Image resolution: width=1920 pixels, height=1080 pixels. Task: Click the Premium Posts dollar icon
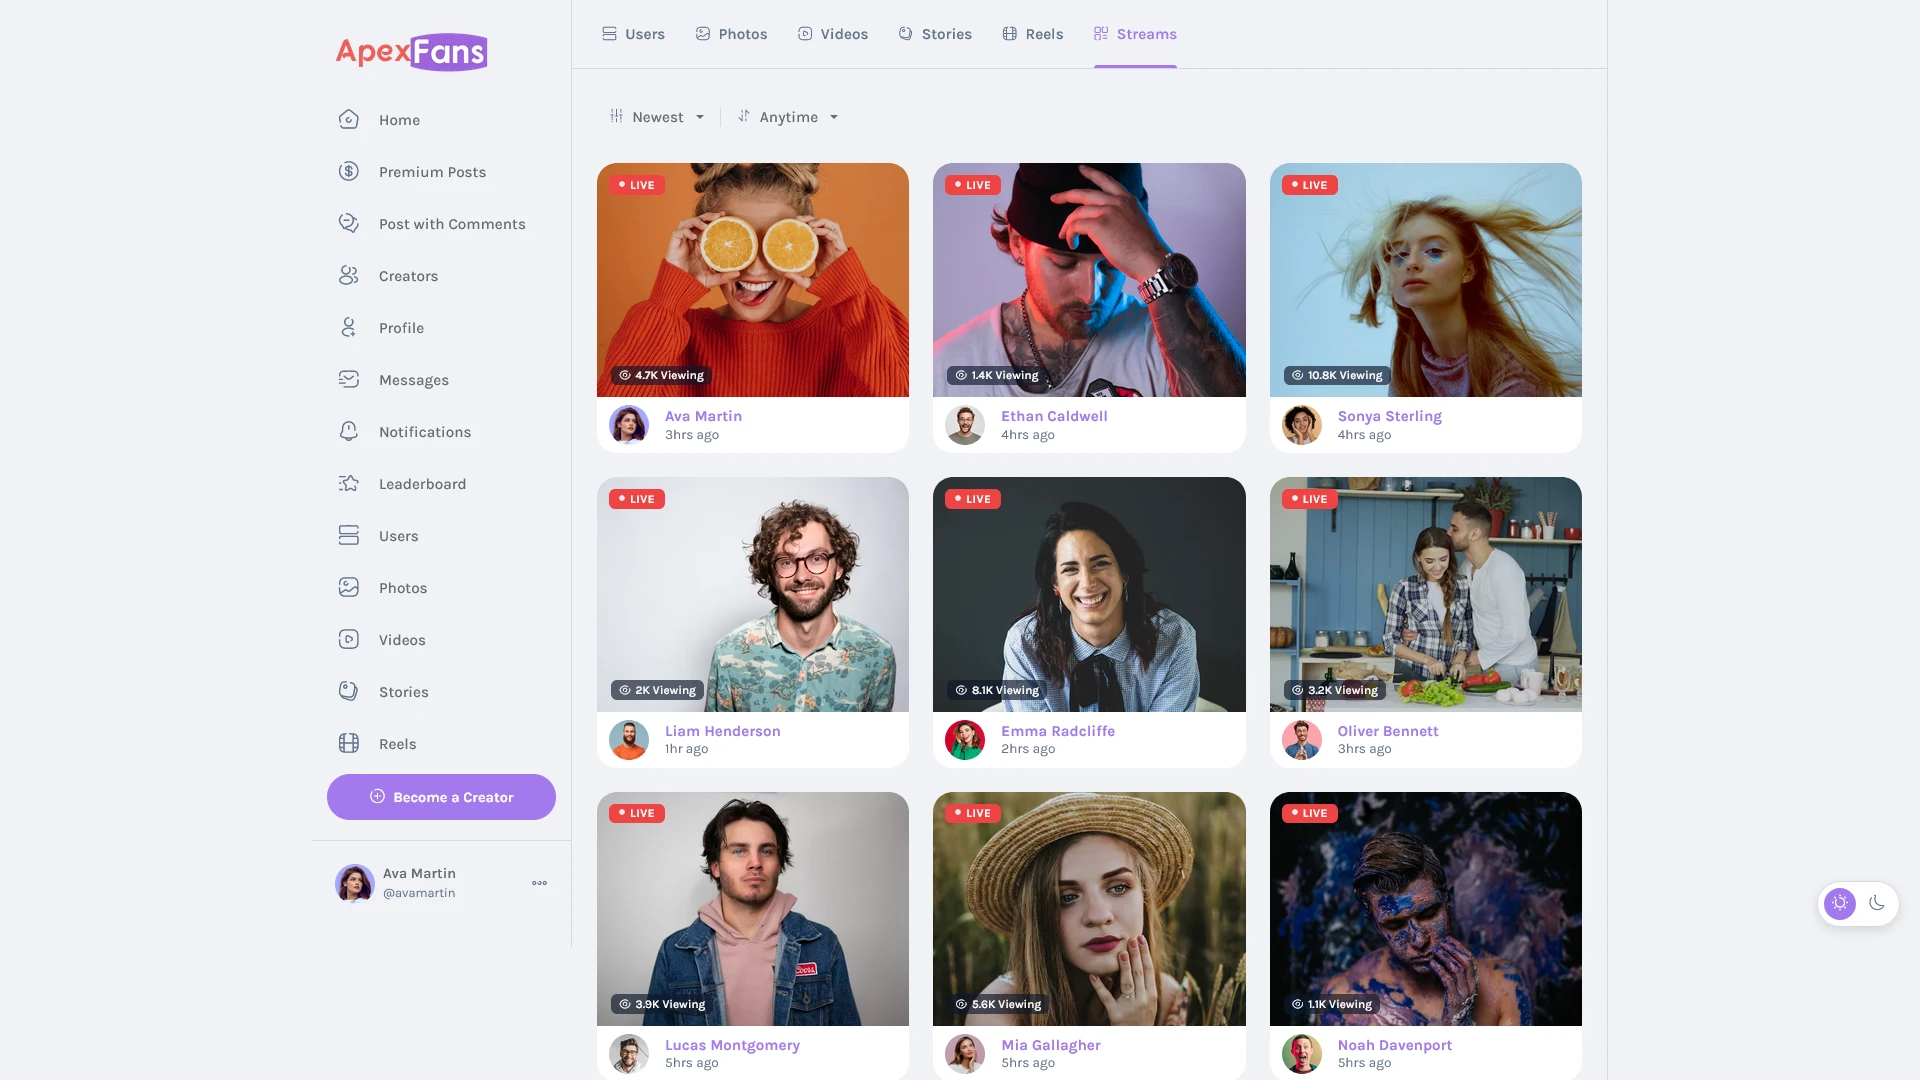348,171
